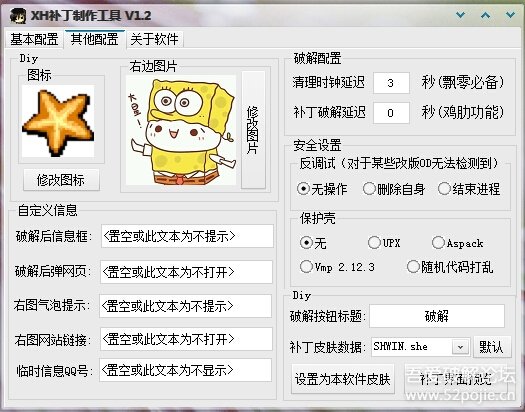The image size is (525, 412).
Task: Switch to the 基本配置 tab
Action: click(34, 39)
